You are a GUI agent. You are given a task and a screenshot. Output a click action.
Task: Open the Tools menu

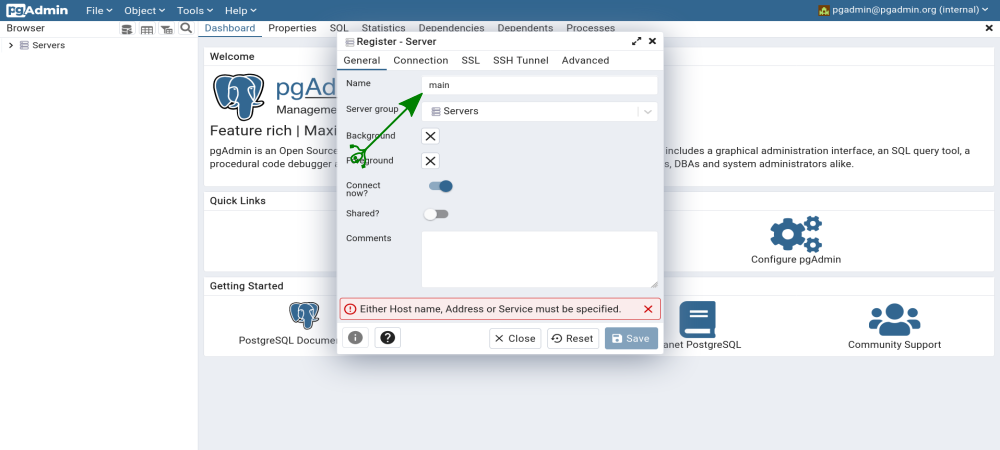pos(195,10)
